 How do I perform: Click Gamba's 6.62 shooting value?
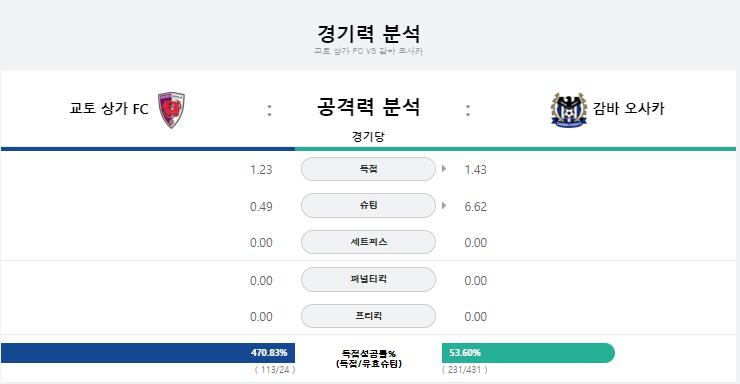pos(475,207)
